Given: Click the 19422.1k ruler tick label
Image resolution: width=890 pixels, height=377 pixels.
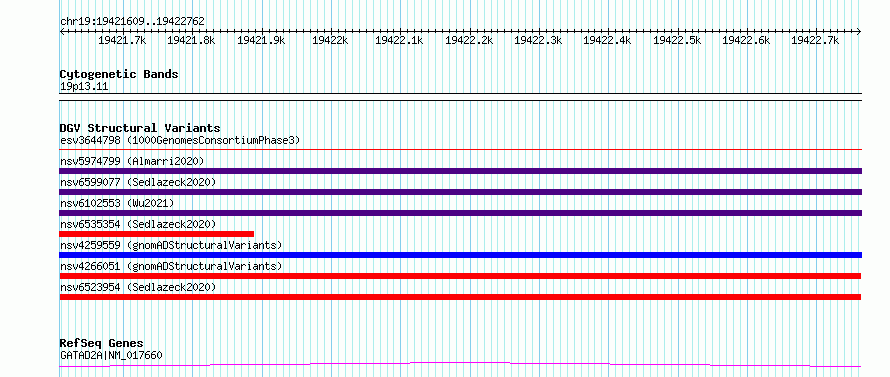Looking at the screenshot, I should coord(400,40).
